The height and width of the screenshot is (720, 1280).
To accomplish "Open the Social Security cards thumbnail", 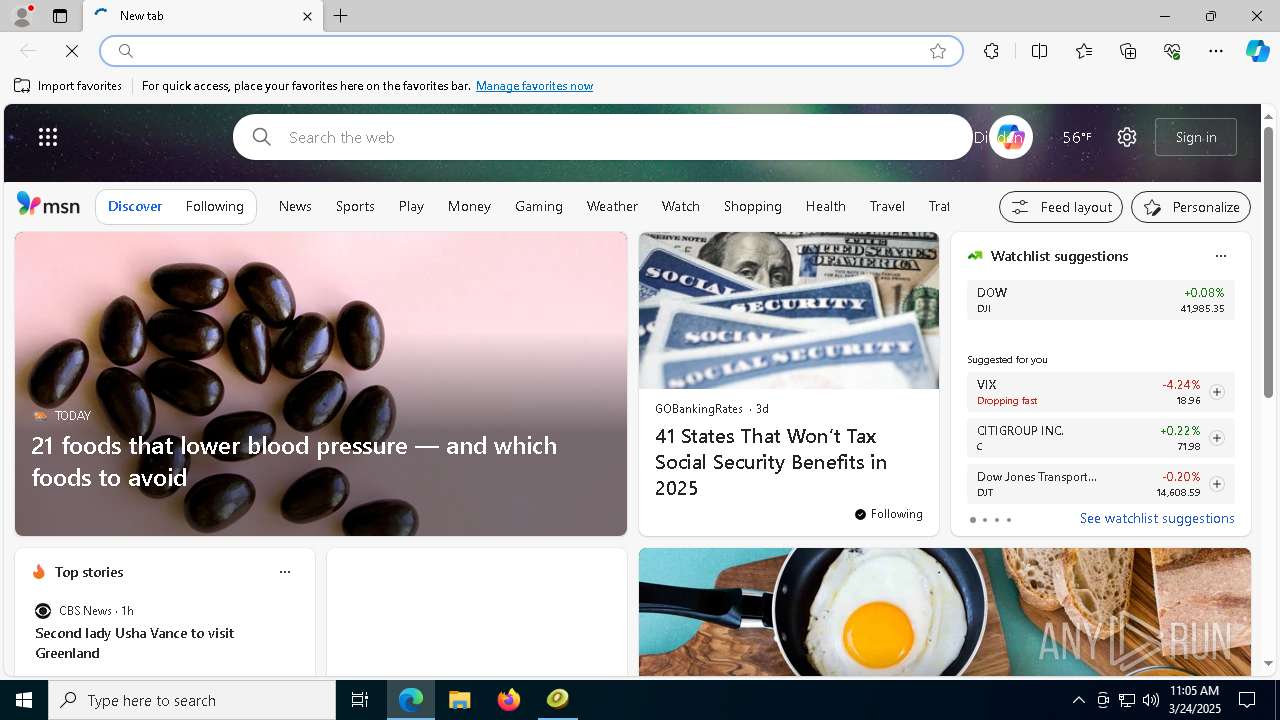I will pos(789,311).
